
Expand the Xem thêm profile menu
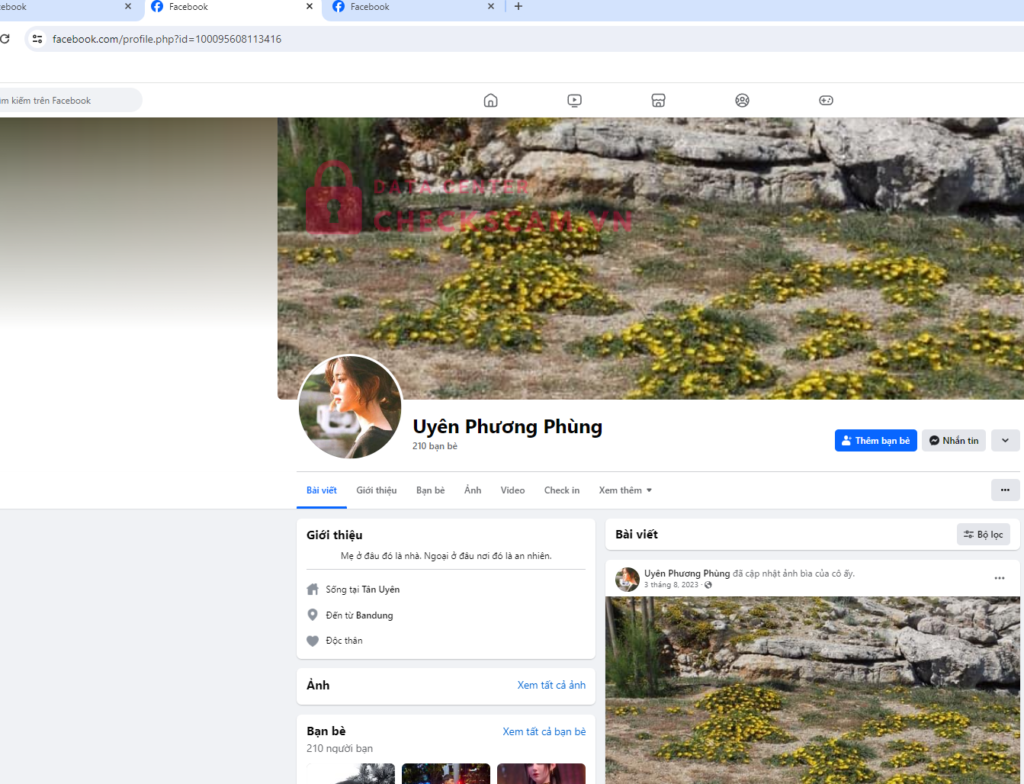[625, 490]
